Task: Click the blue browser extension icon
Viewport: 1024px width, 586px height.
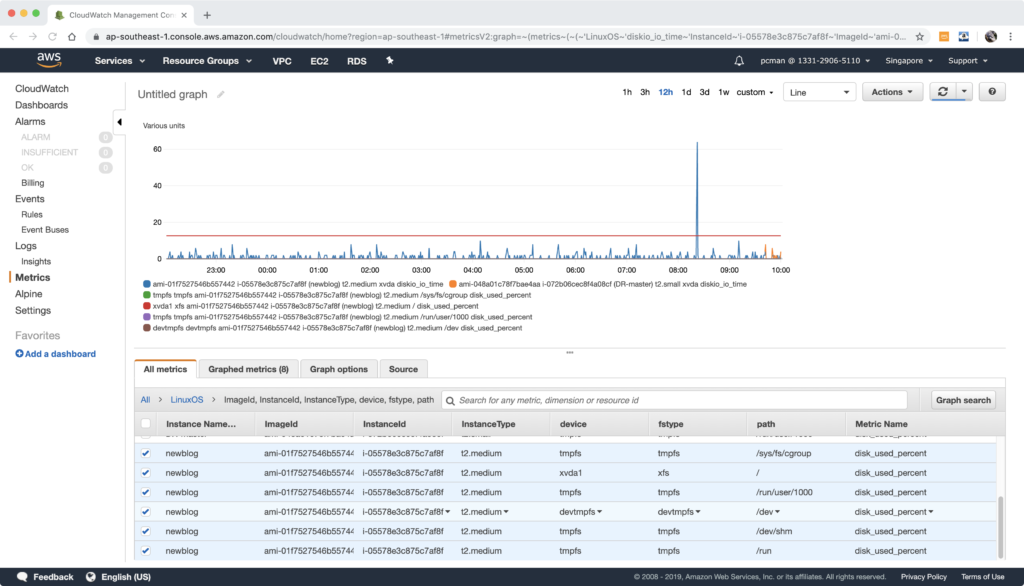Action: (x=964, y=37)
